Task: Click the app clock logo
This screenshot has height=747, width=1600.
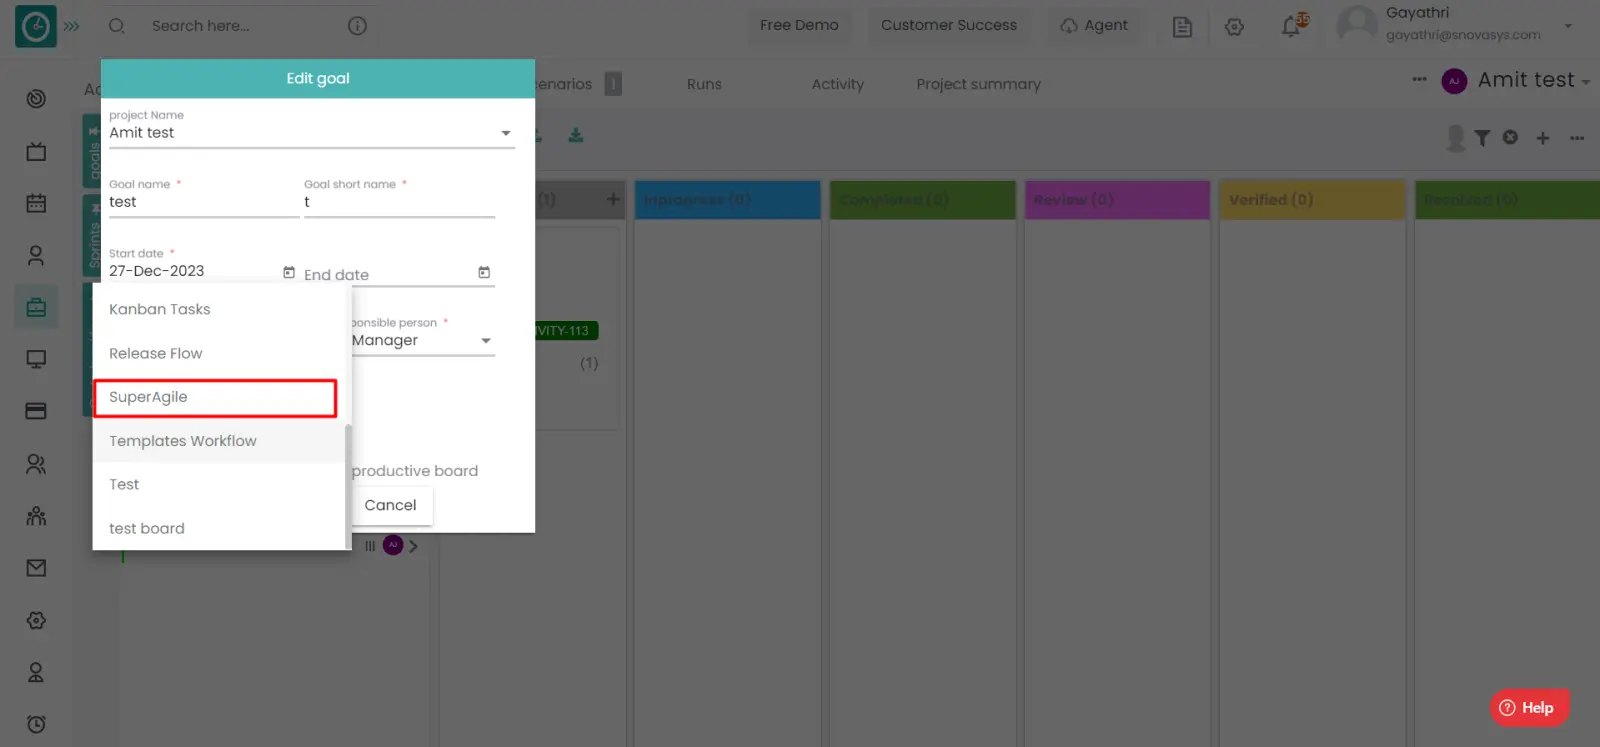Action: [36, 26]
